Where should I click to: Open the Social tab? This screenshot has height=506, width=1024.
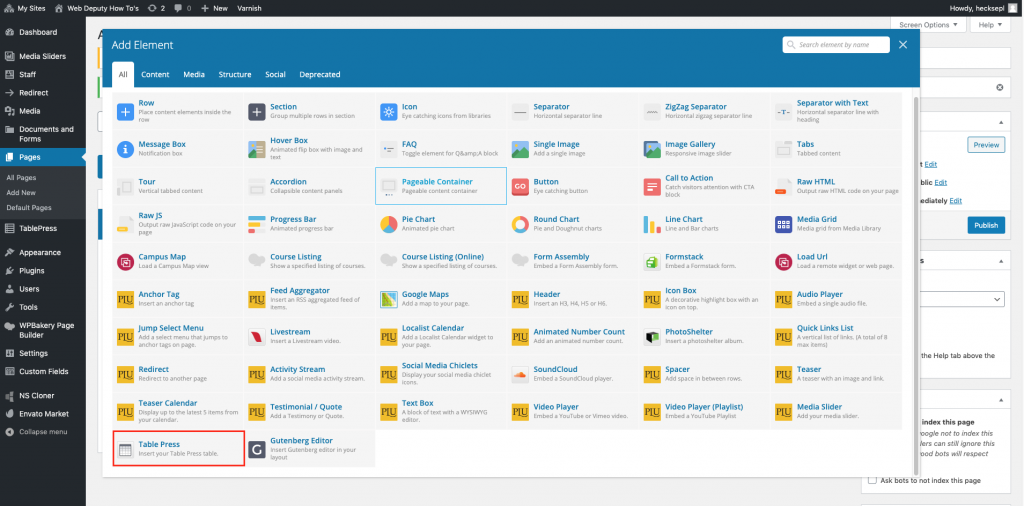click(x=276, y=74)
